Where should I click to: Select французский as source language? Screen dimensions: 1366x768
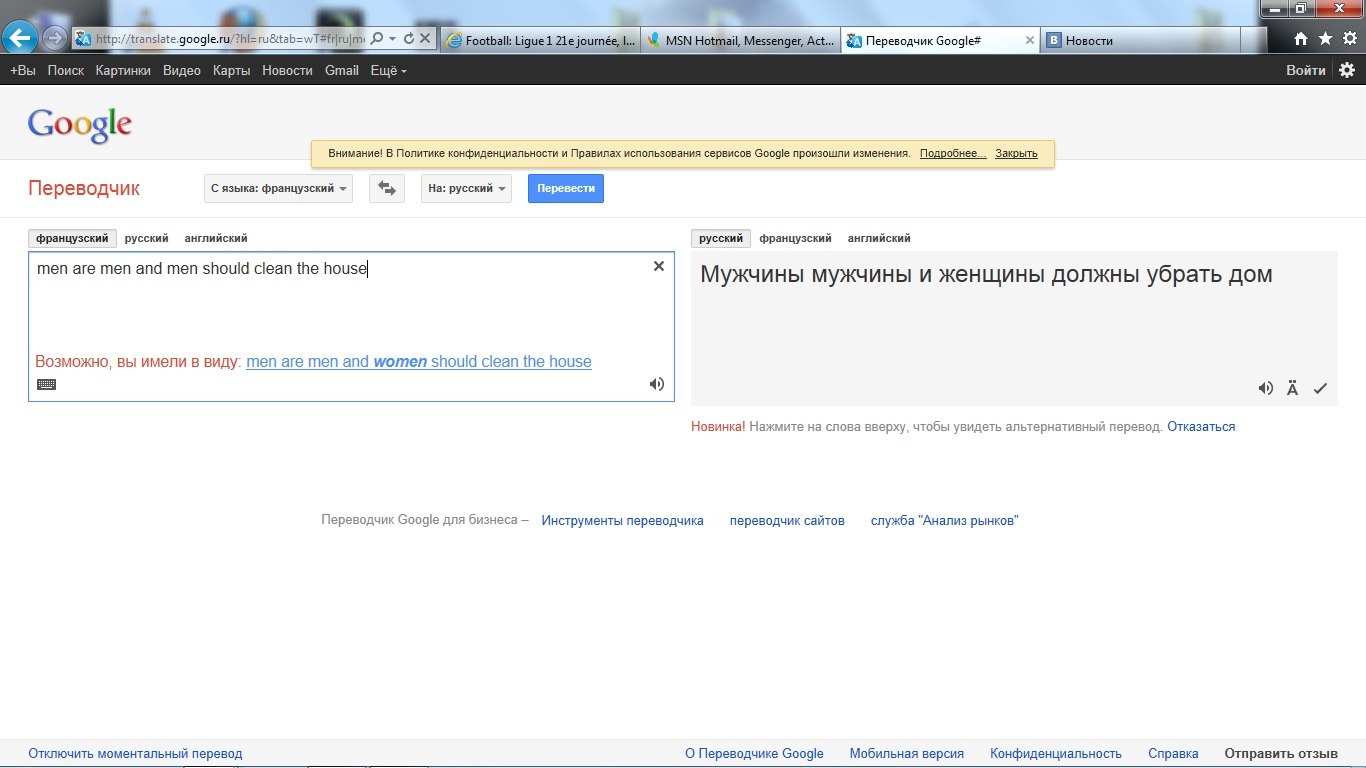tap(73, 238)
